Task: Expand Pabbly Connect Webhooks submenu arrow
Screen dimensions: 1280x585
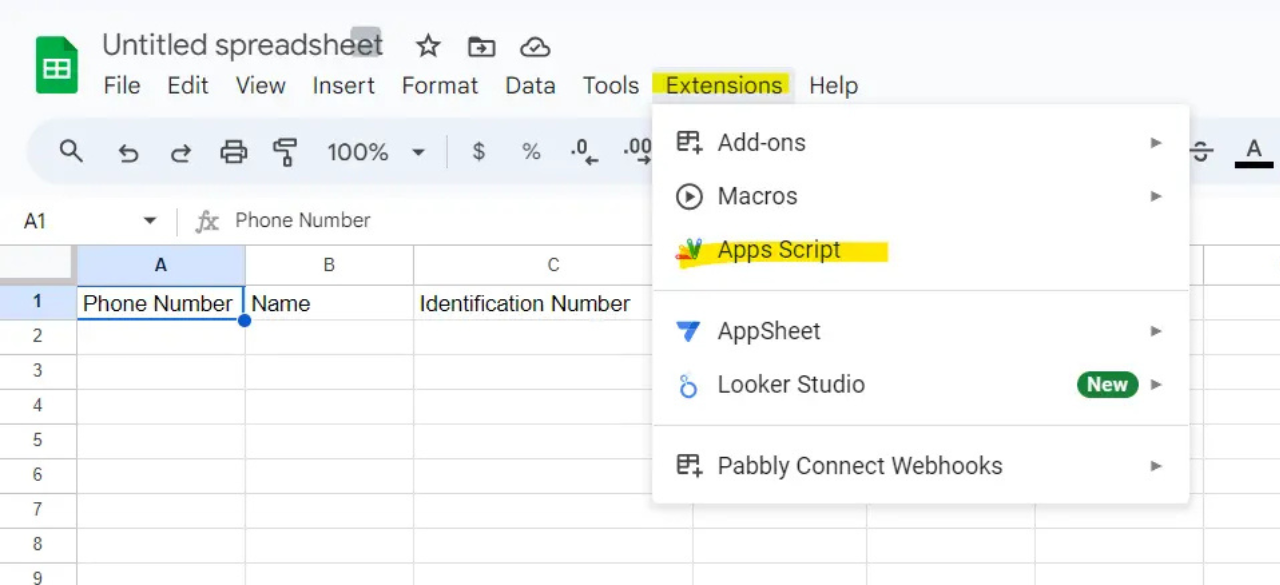Action: click(x=1156, y=465)
